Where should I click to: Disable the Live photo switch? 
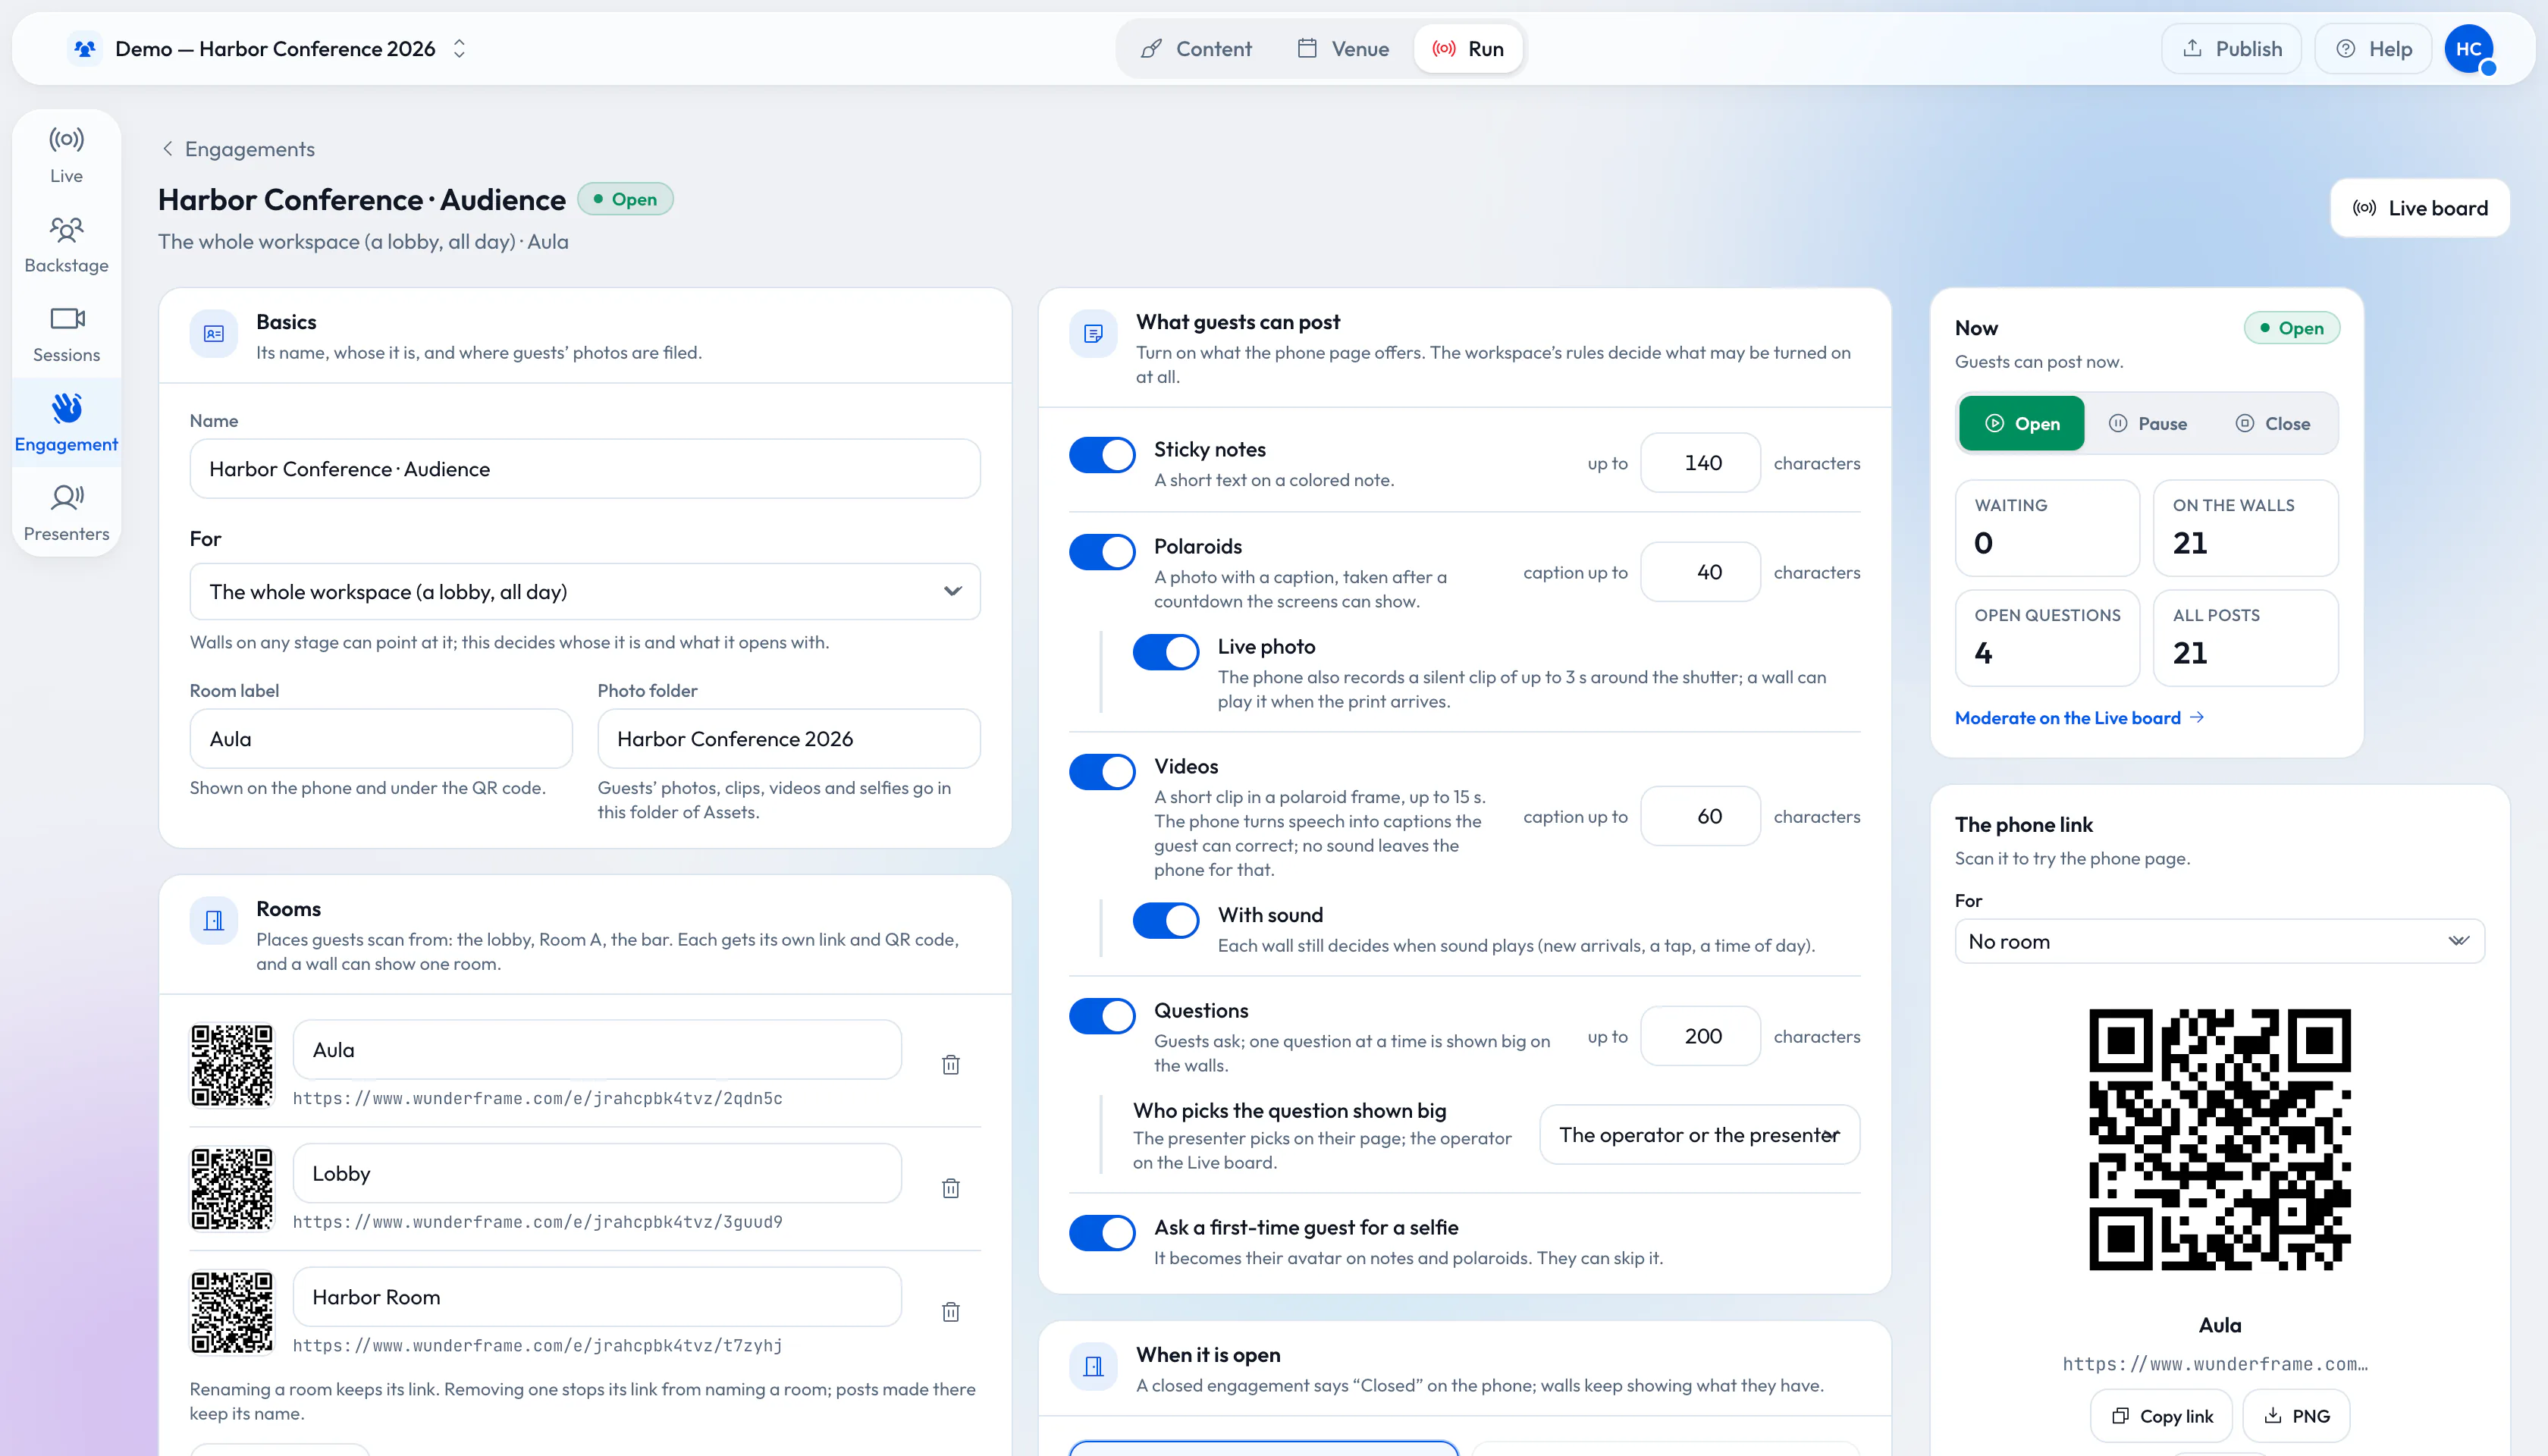click(x=1166, y=652)
